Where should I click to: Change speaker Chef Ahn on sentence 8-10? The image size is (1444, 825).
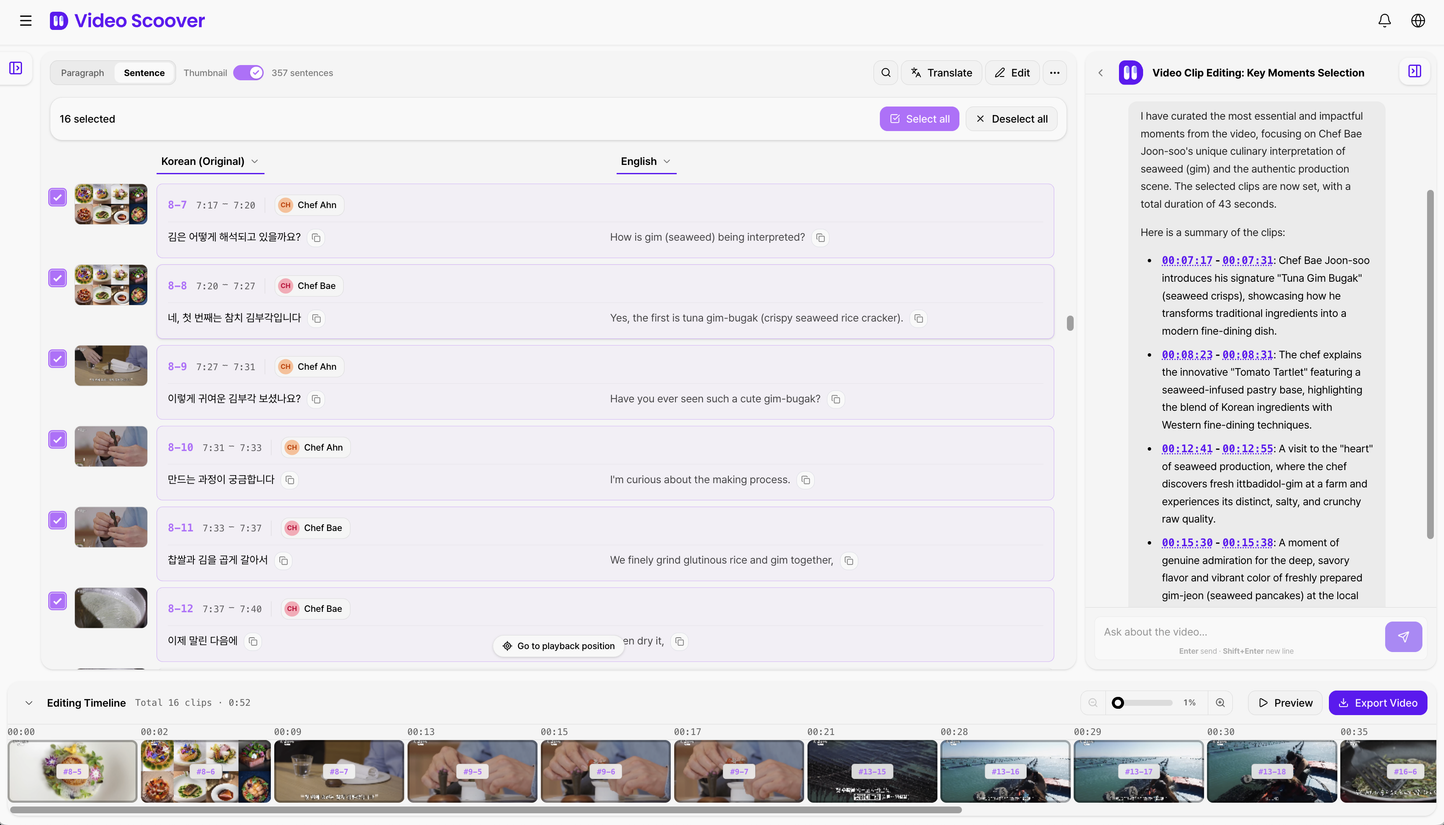point(314,447)
